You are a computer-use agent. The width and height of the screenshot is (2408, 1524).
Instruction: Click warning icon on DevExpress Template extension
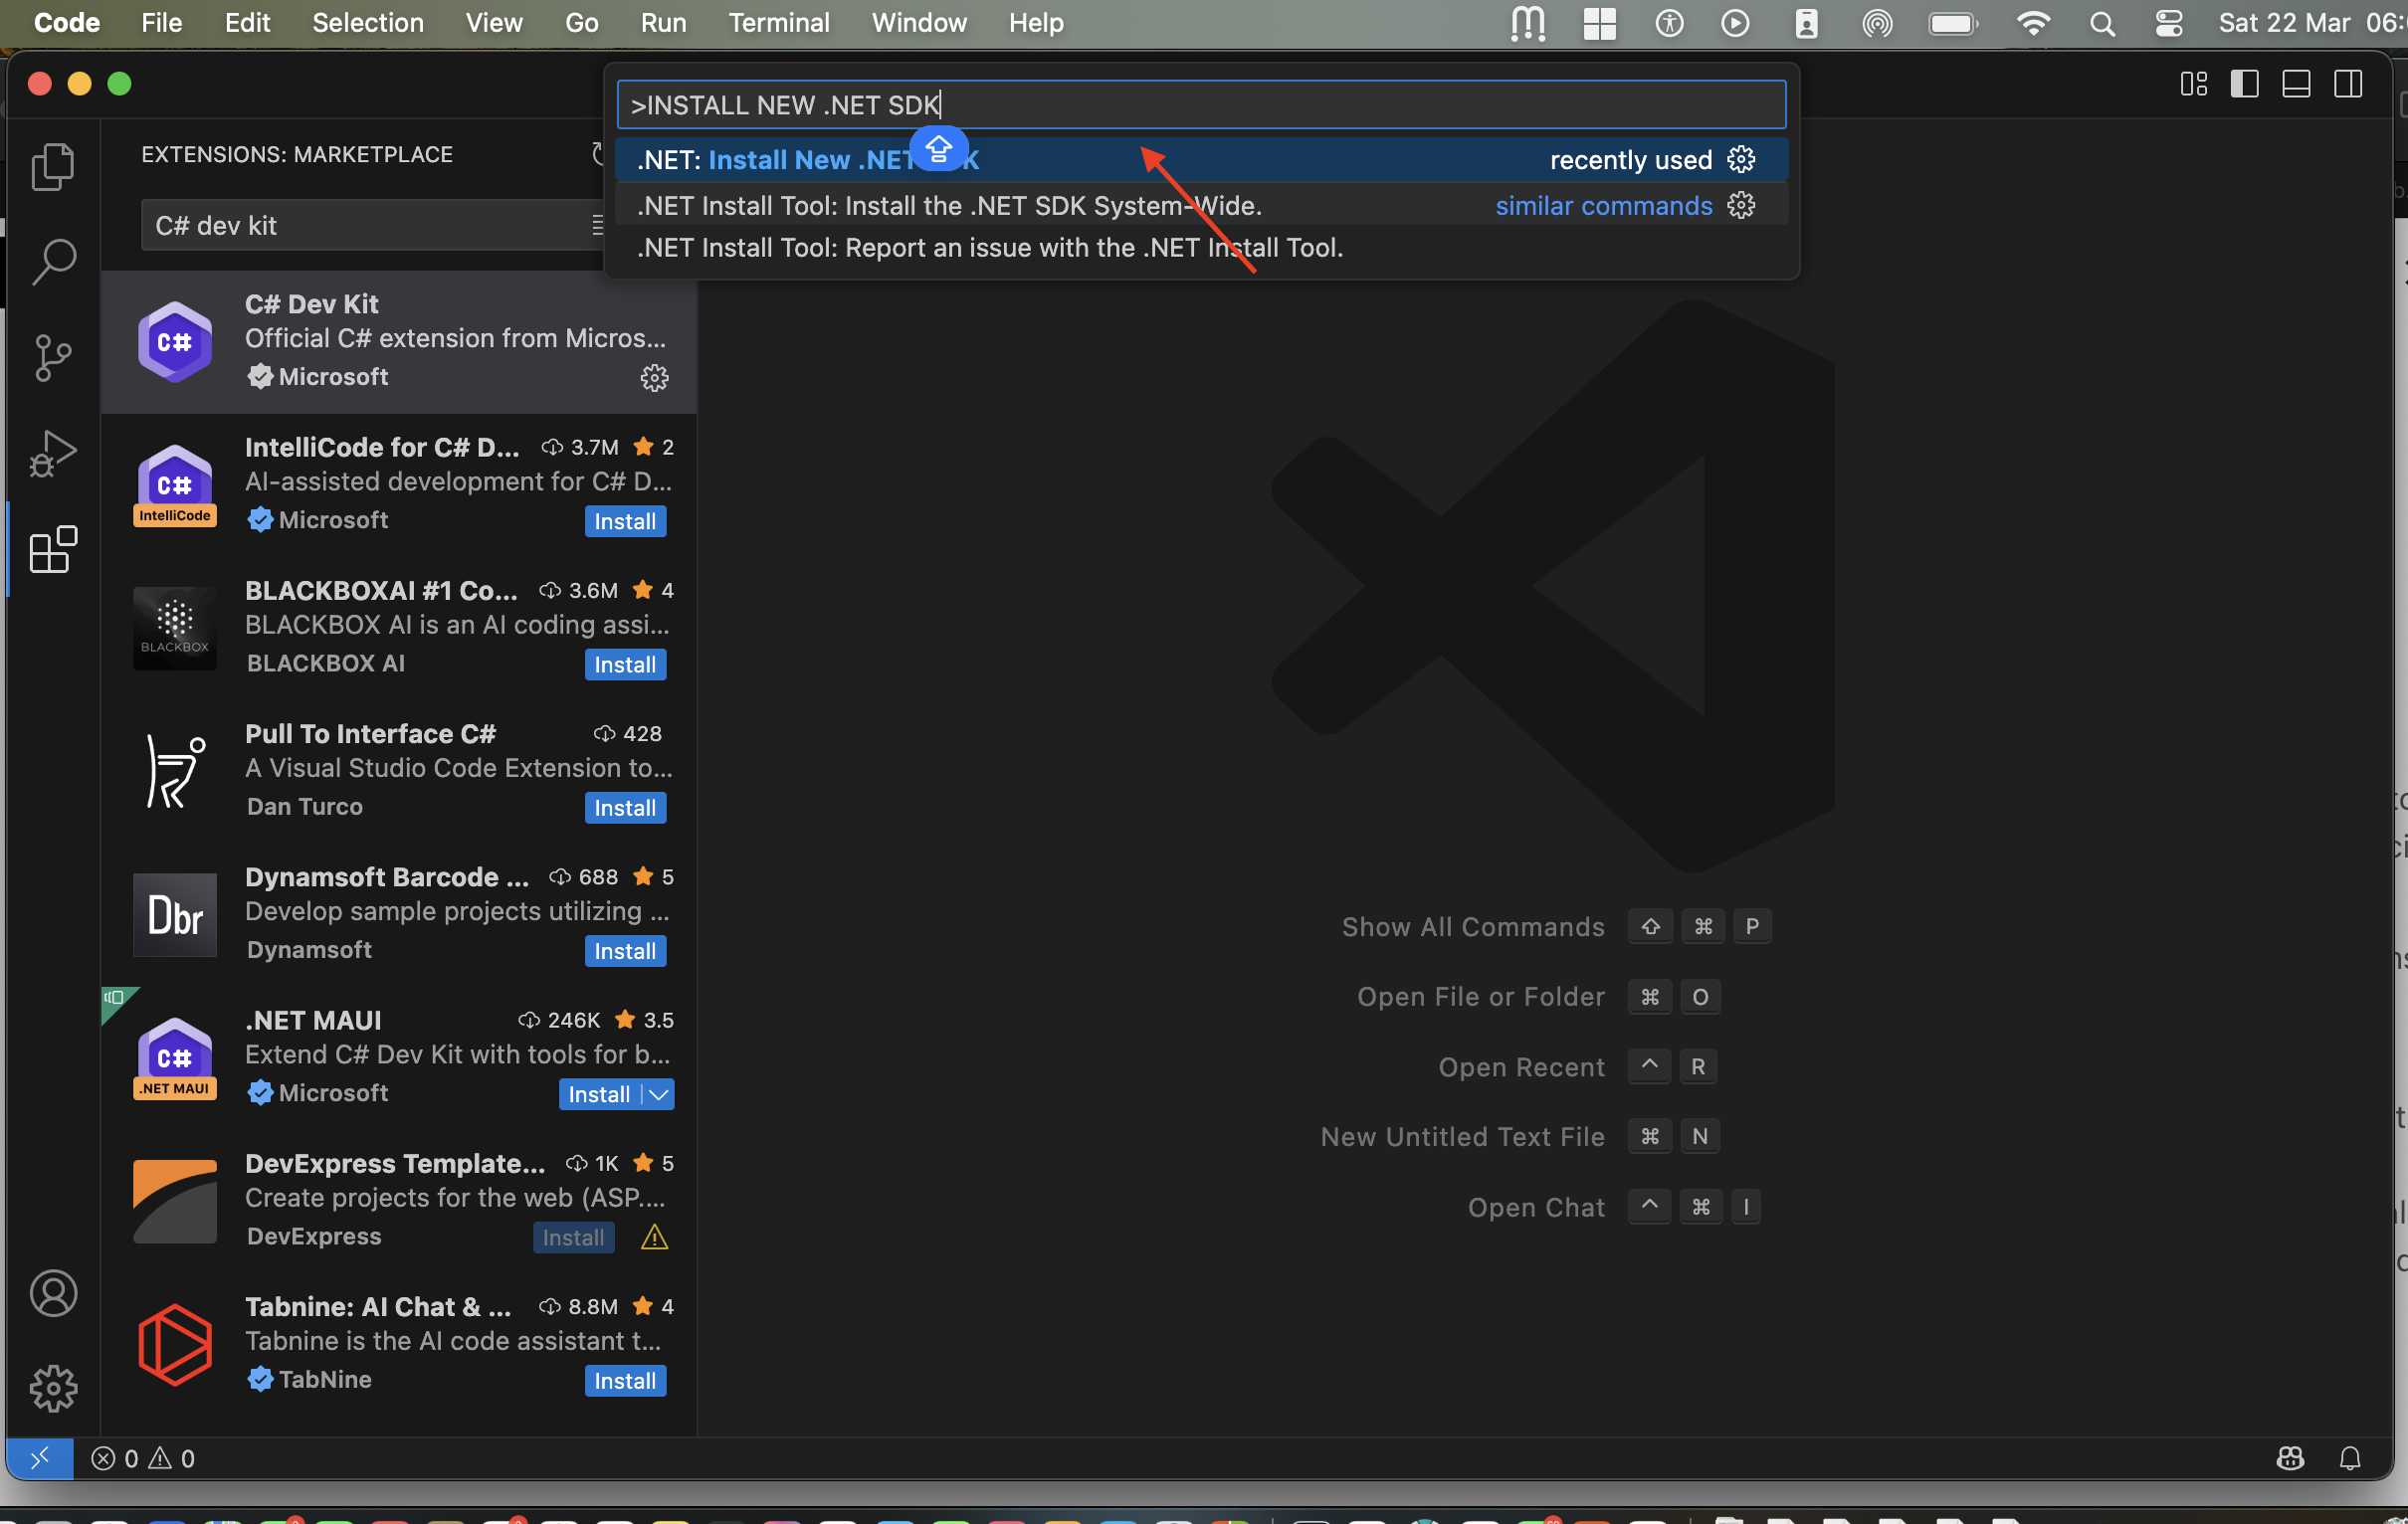(x=654, y=1237)
